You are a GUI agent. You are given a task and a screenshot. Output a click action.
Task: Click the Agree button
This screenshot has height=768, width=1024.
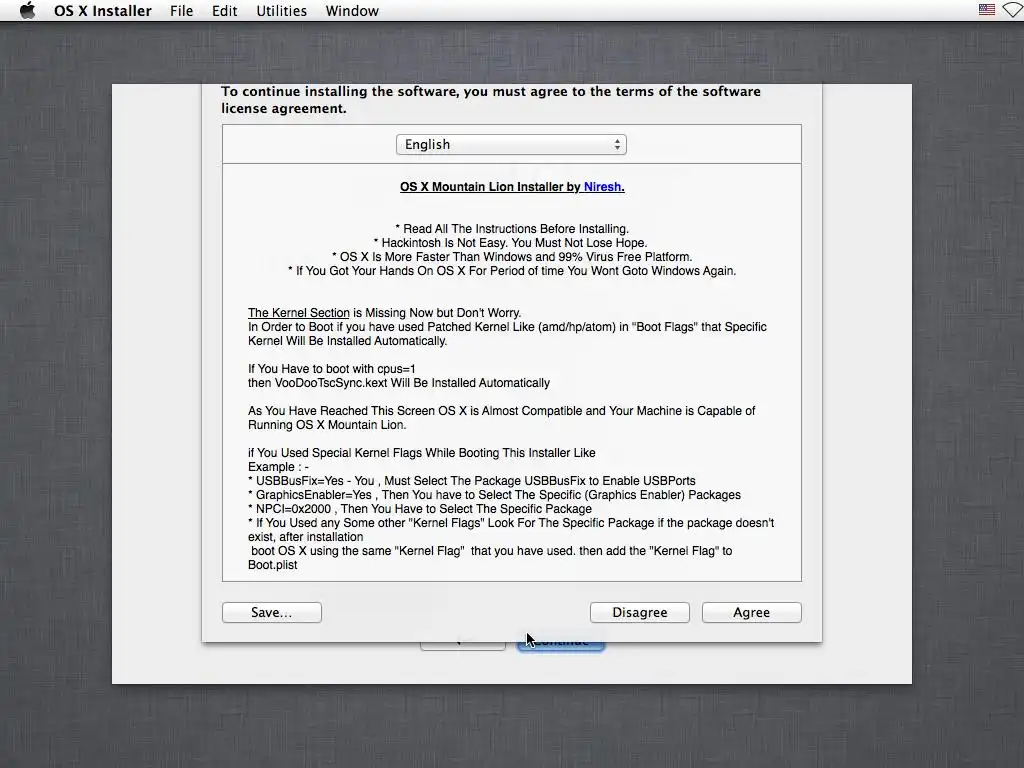click(752, 613)
